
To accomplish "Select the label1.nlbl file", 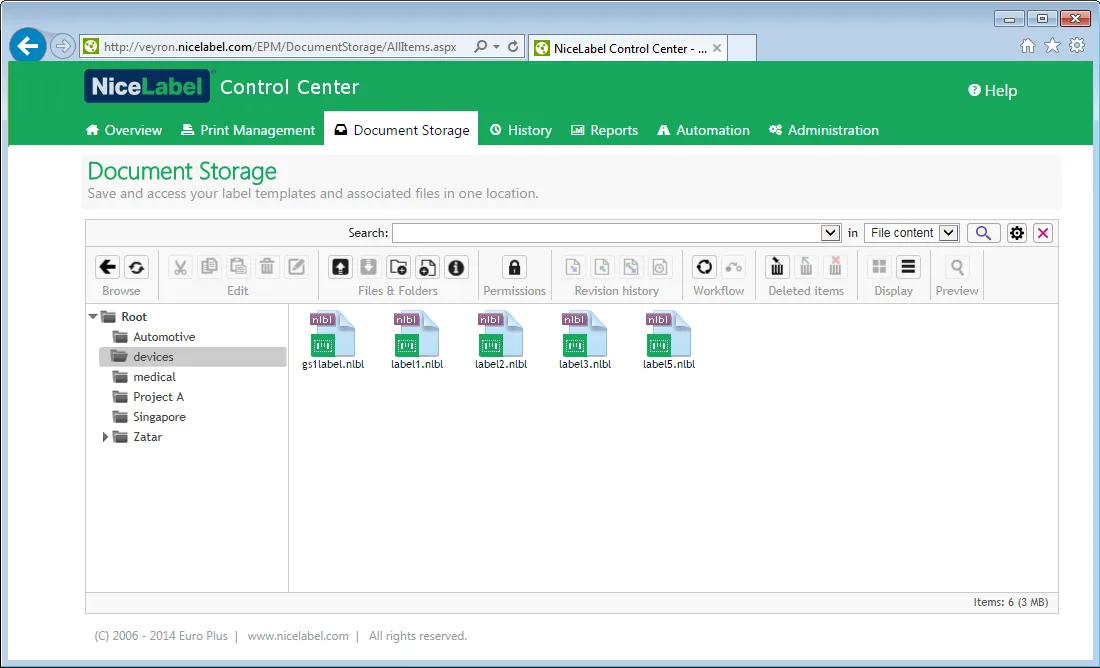I will [x=417, y=340].
